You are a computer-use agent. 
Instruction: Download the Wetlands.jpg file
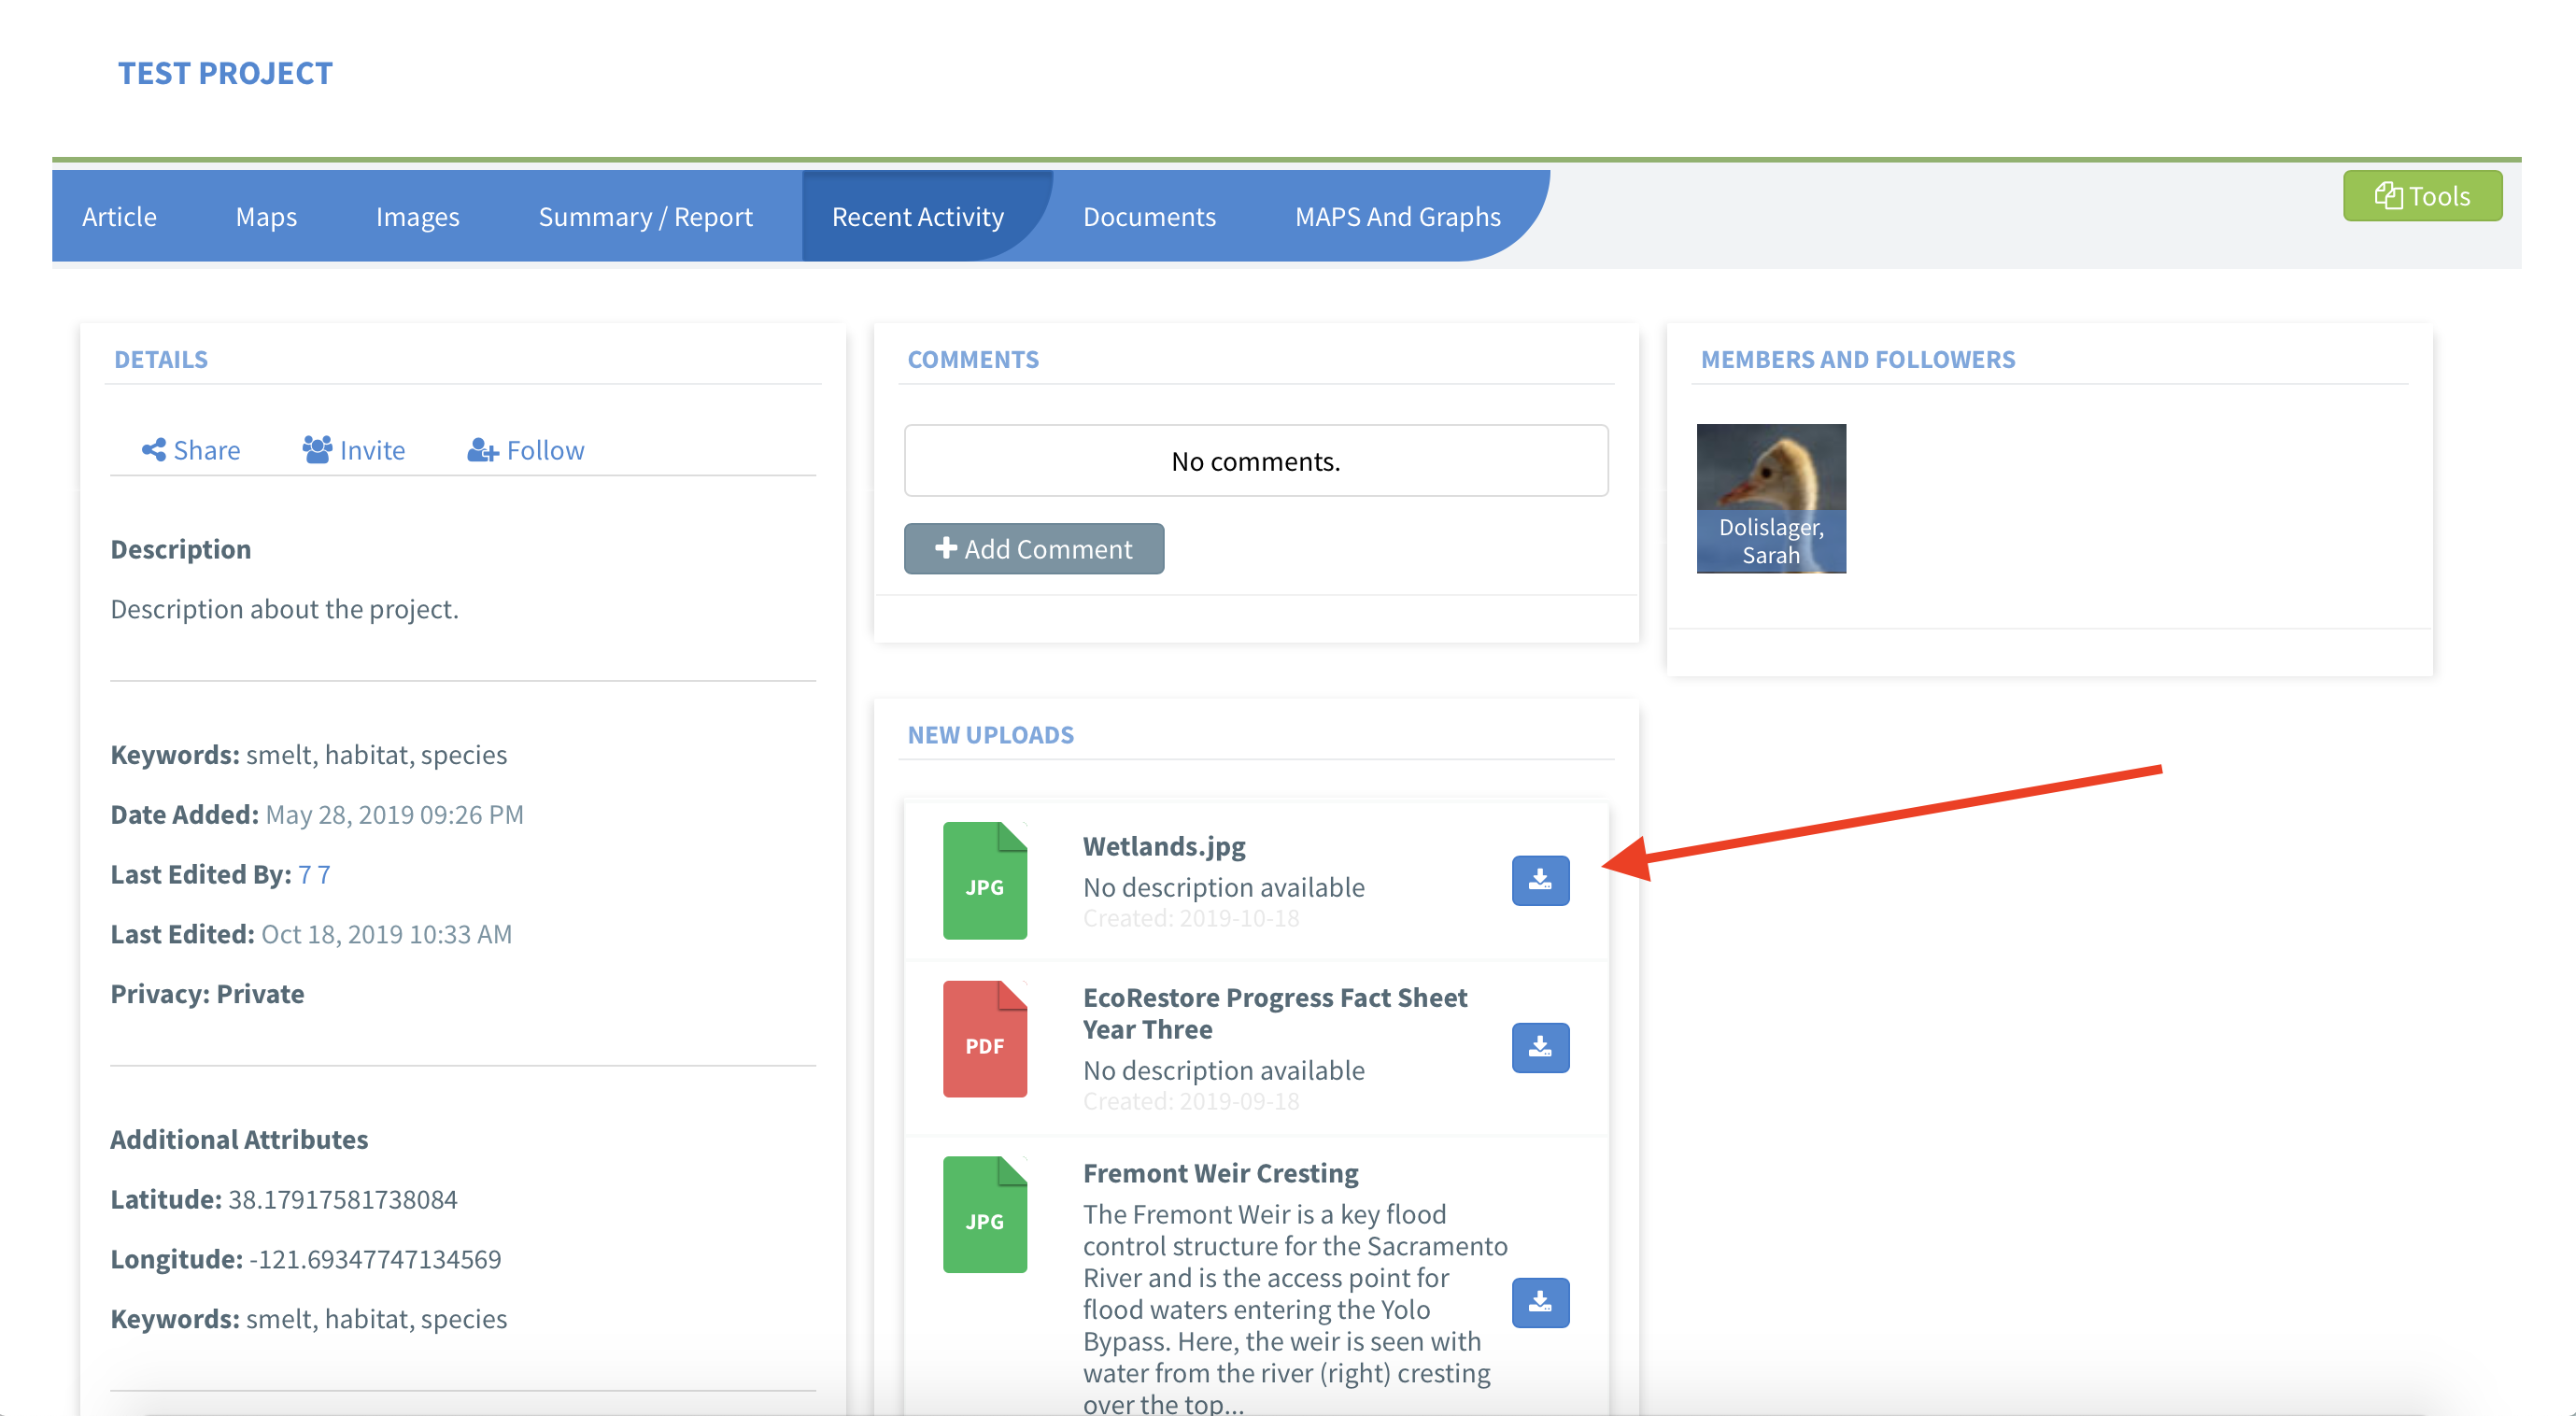[x=1540, y=880]
